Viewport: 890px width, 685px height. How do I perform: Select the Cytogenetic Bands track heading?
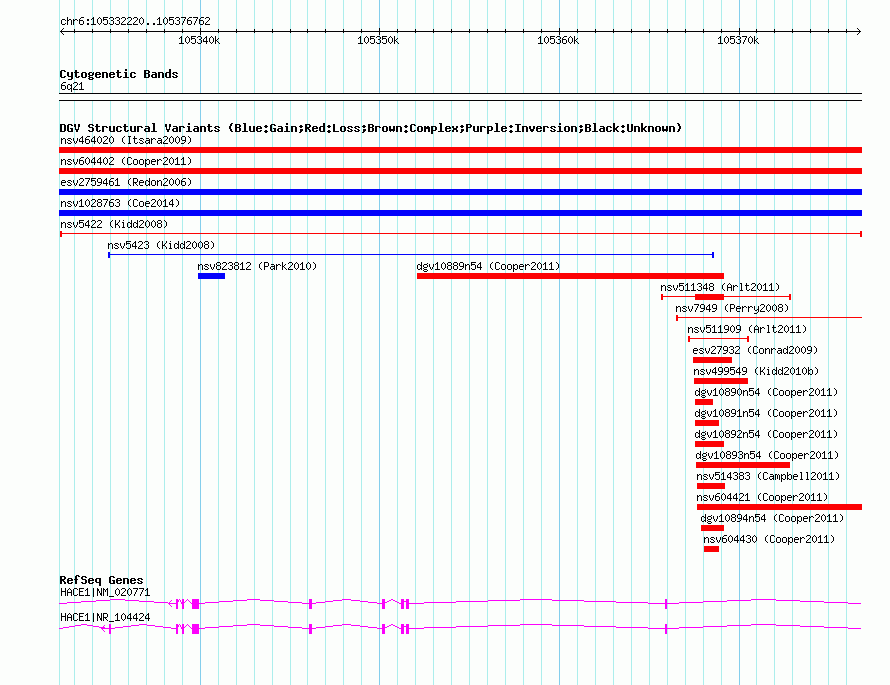click(x=119, y=74)
